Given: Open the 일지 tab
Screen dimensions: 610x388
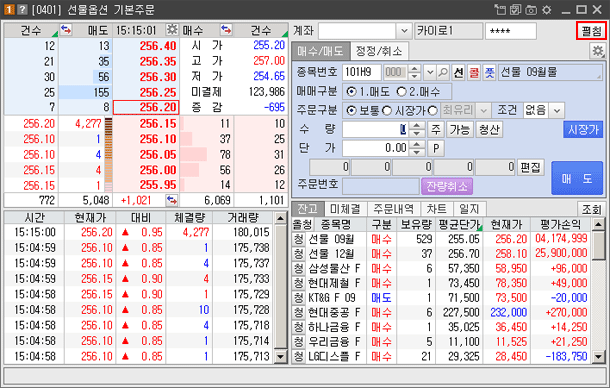Looking at the screenshot, I should 469,209.
